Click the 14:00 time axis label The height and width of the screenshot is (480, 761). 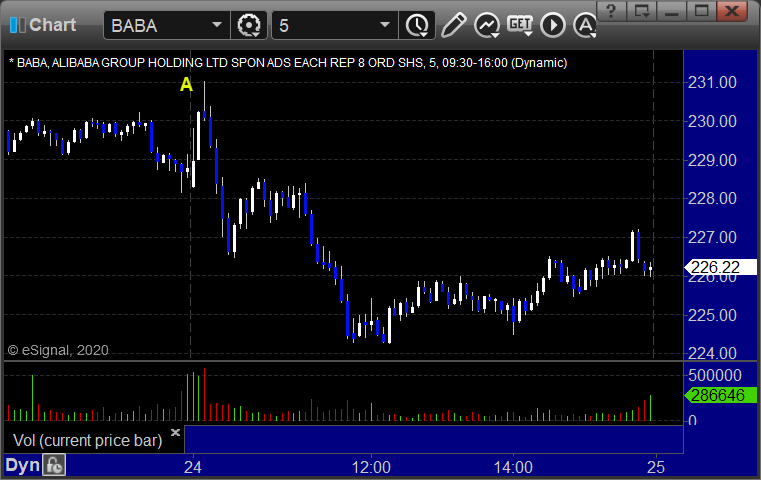tap(513, 467)
